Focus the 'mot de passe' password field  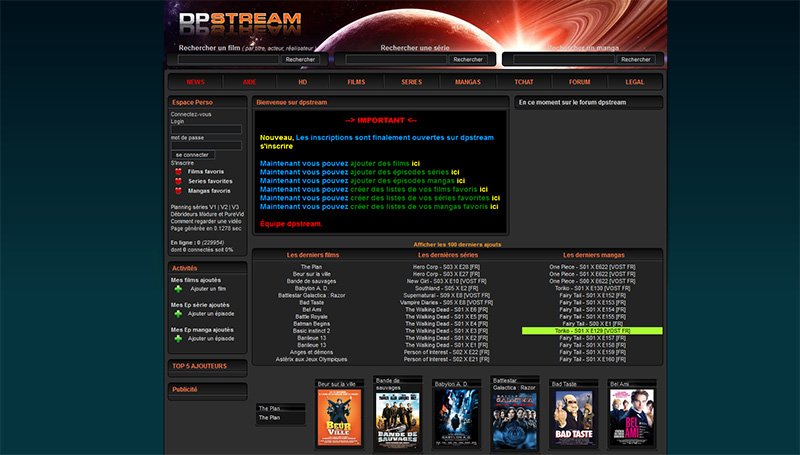tap(206, 146)
